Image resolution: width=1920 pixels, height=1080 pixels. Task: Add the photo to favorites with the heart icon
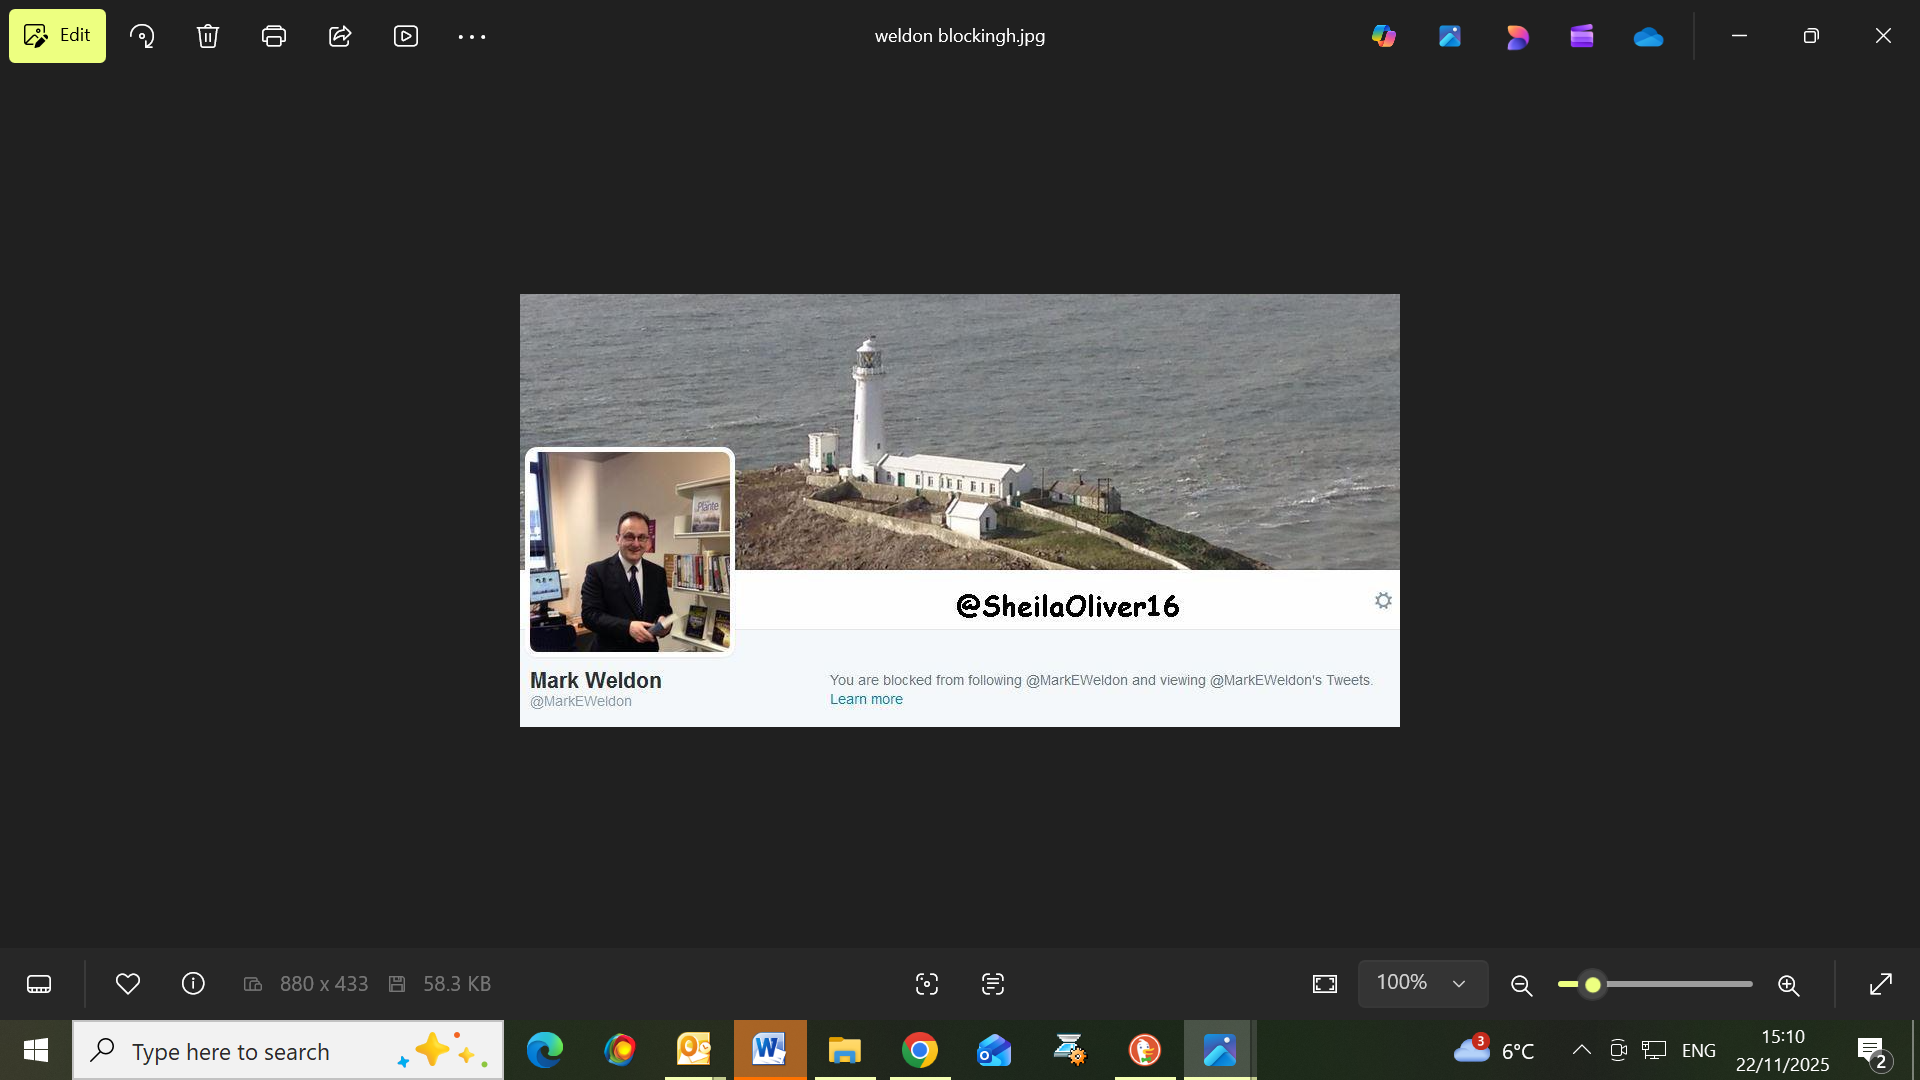point(128,984)
